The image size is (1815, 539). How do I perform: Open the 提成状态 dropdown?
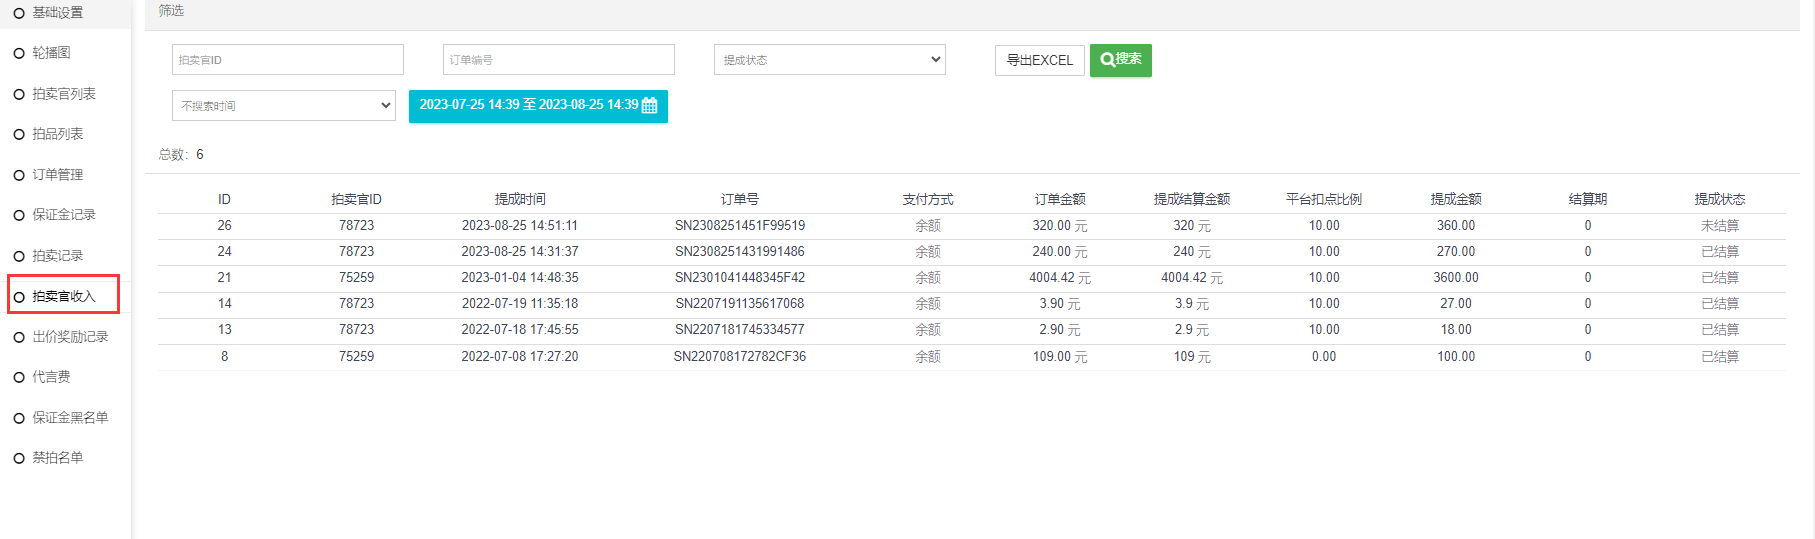pos(829,60)
